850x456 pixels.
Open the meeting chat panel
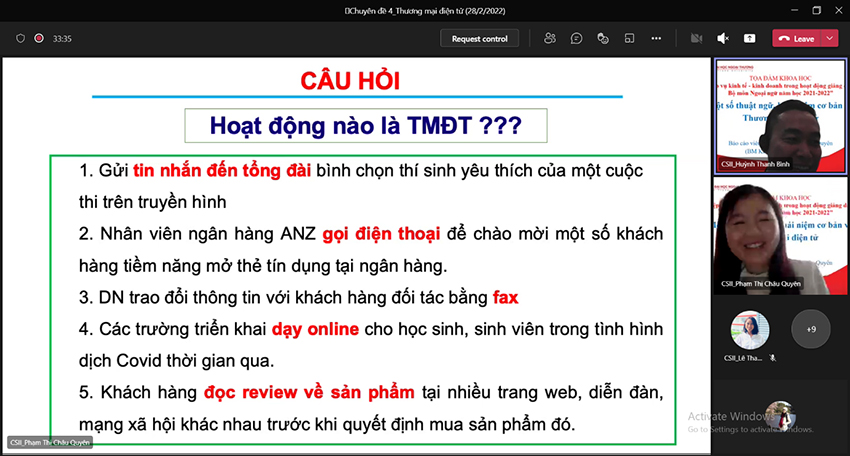click(x=576, y=38)
